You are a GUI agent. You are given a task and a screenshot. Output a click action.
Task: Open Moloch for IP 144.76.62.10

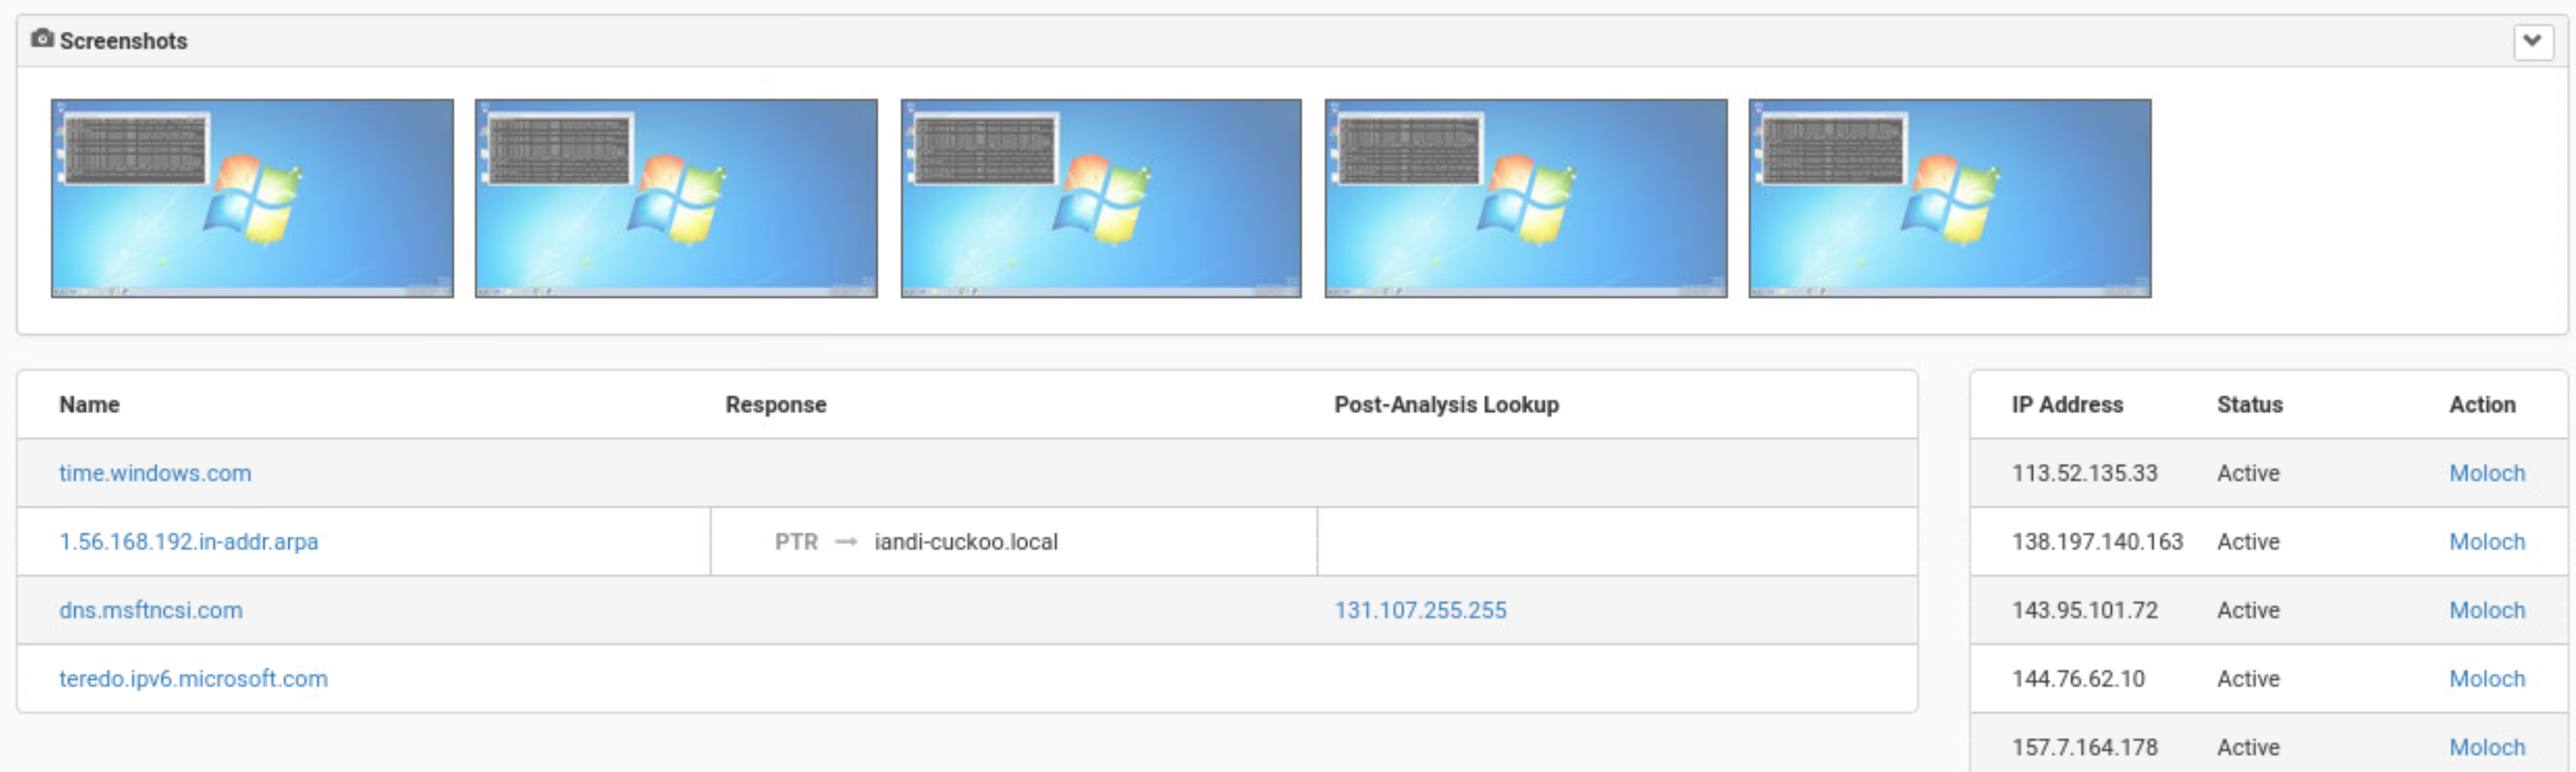tap(2486, 678)
